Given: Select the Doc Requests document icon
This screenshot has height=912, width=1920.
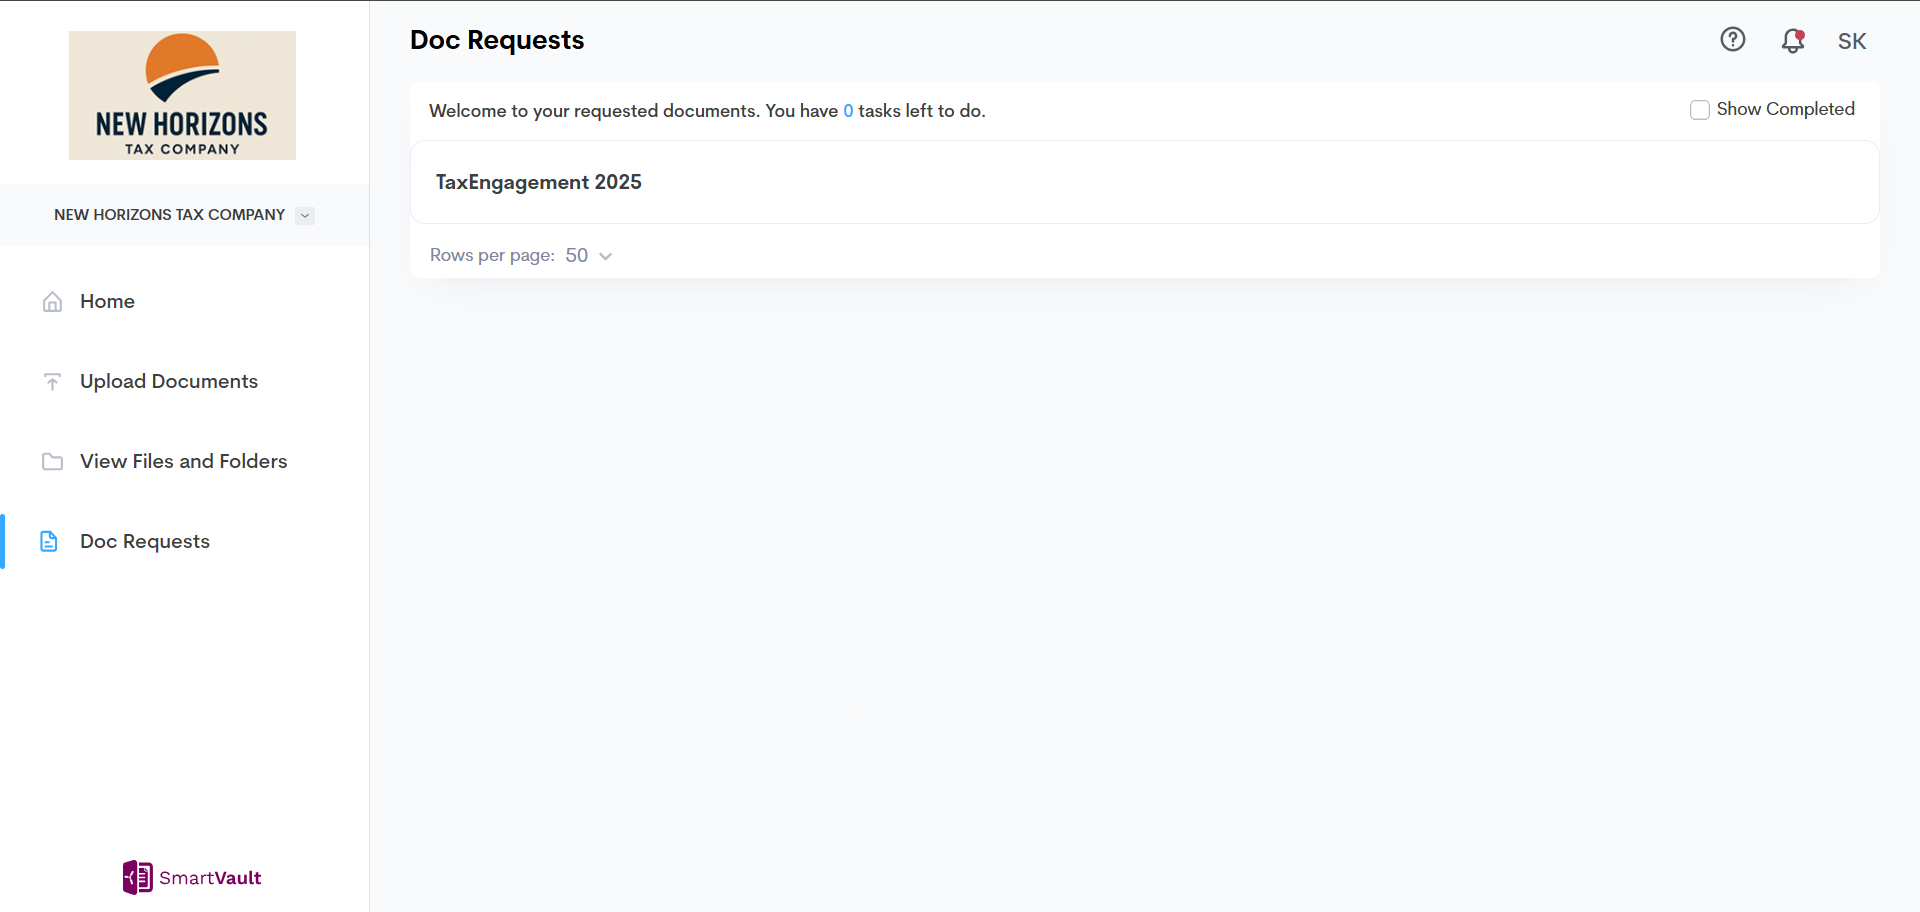Looking at the screenshot, I should point(49,541).
